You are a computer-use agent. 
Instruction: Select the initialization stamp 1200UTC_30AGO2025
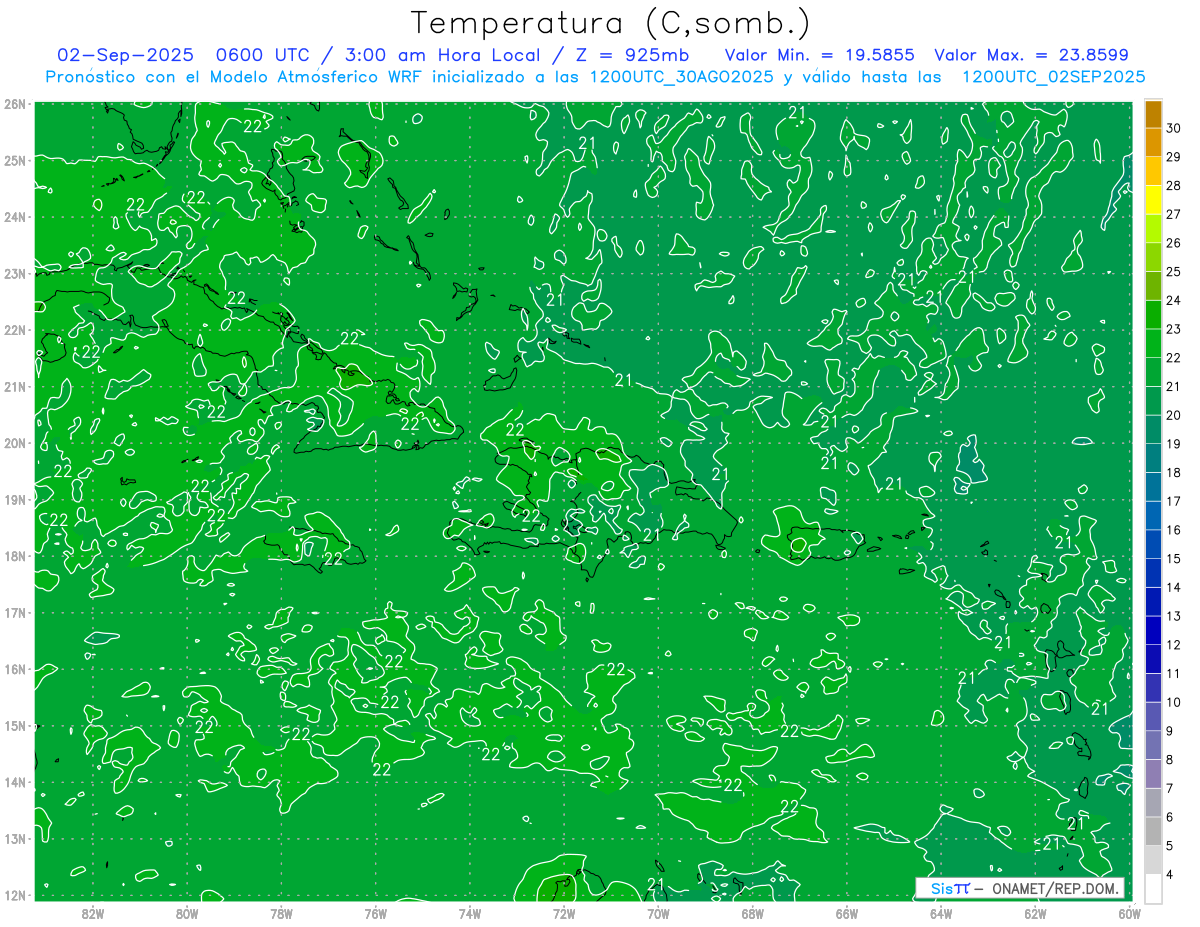coord(682,77)
